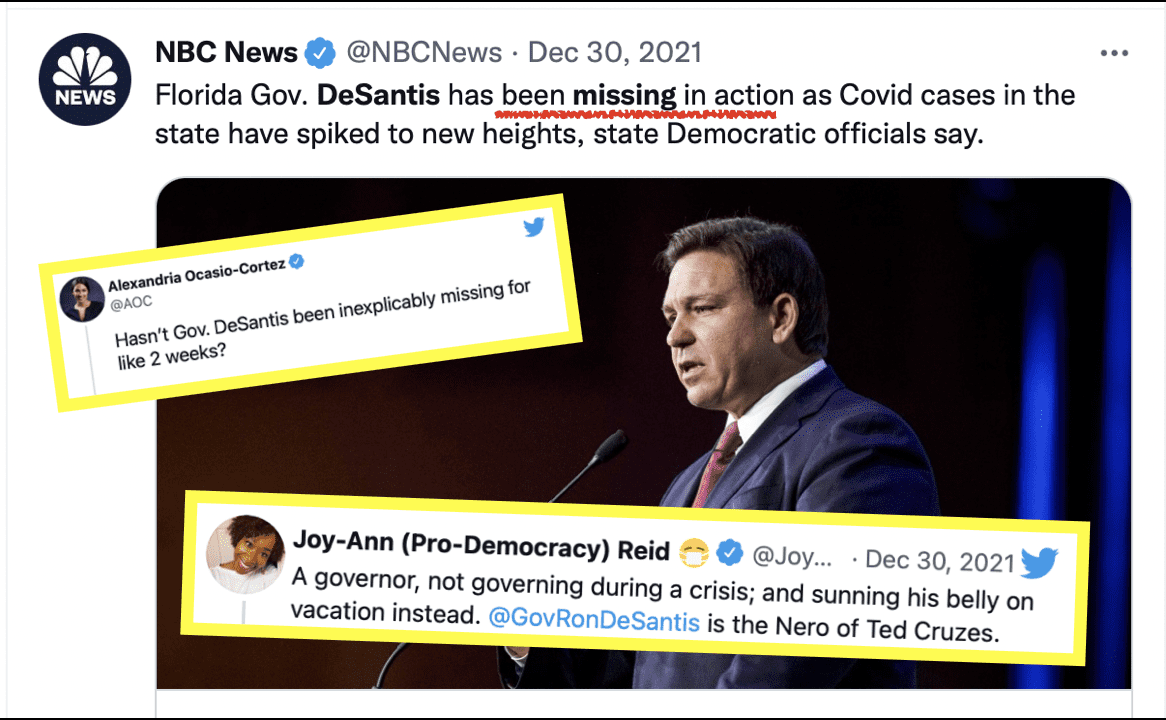Click Joy-Ann Reid profile picture
1166x720 pixels.
tap(245, 554)
